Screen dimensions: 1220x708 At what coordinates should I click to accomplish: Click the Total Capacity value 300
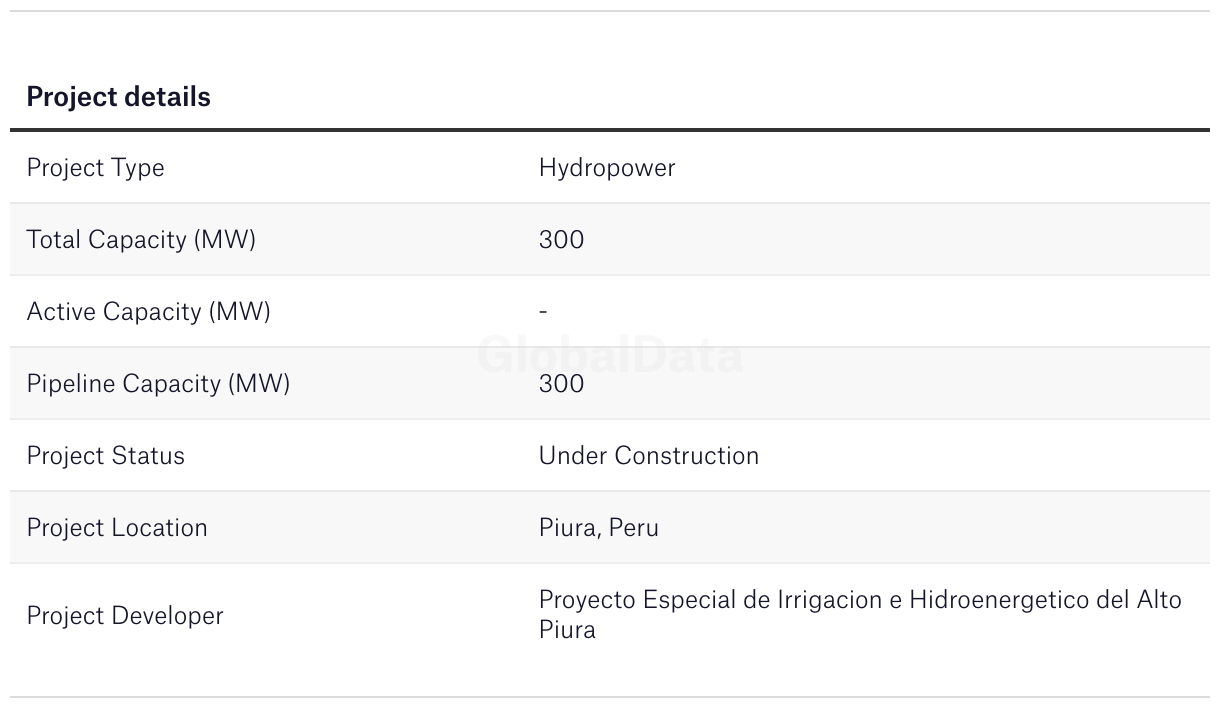561,240
